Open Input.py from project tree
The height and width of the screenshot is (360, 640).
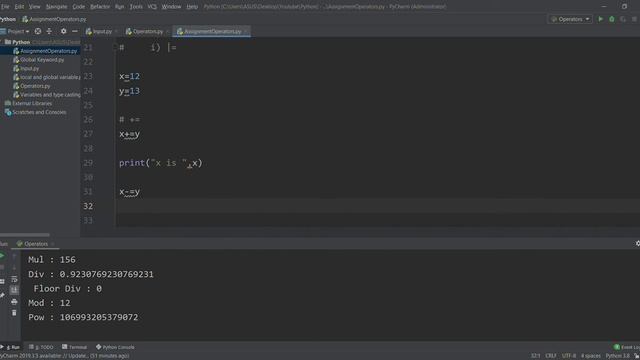pyautogui.click(x=26, y=69)
